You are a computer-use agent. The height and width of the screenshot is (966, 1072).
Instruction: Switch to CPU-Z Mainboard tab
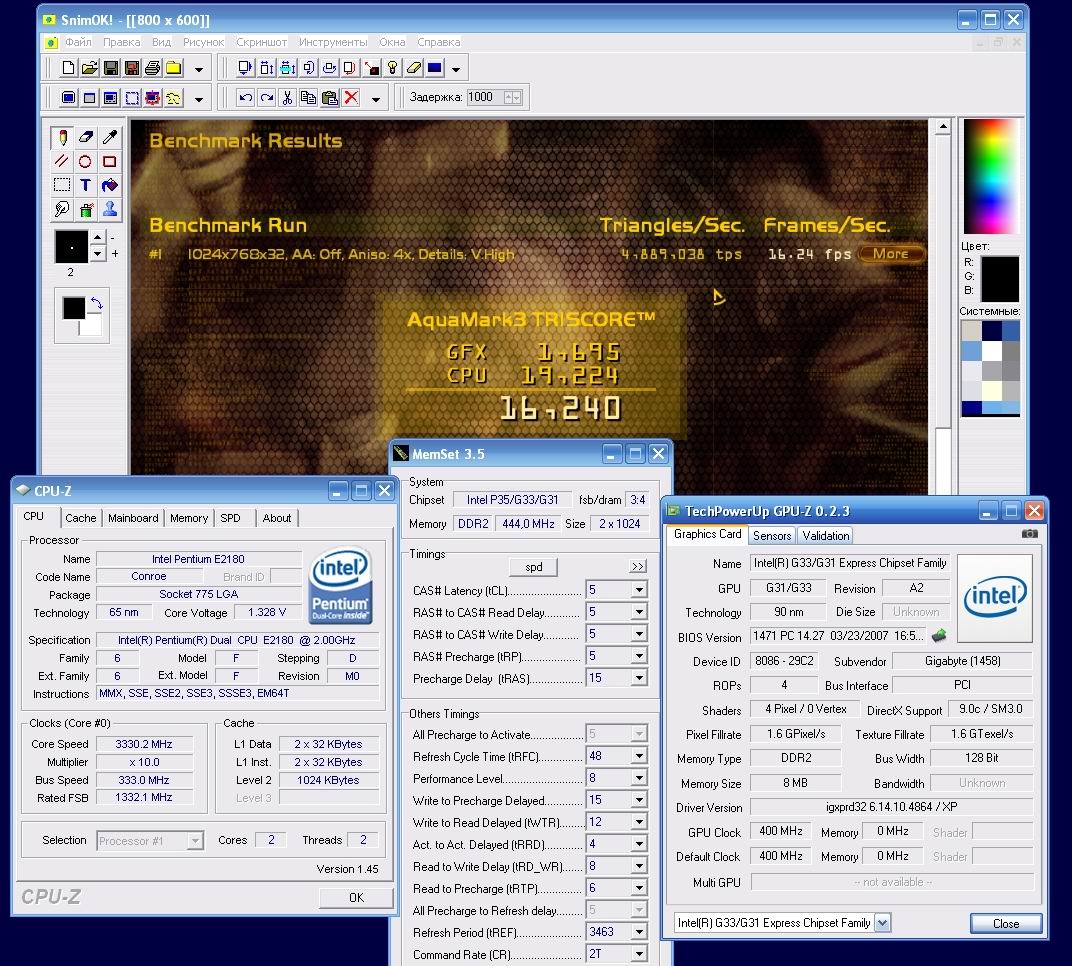133,518
